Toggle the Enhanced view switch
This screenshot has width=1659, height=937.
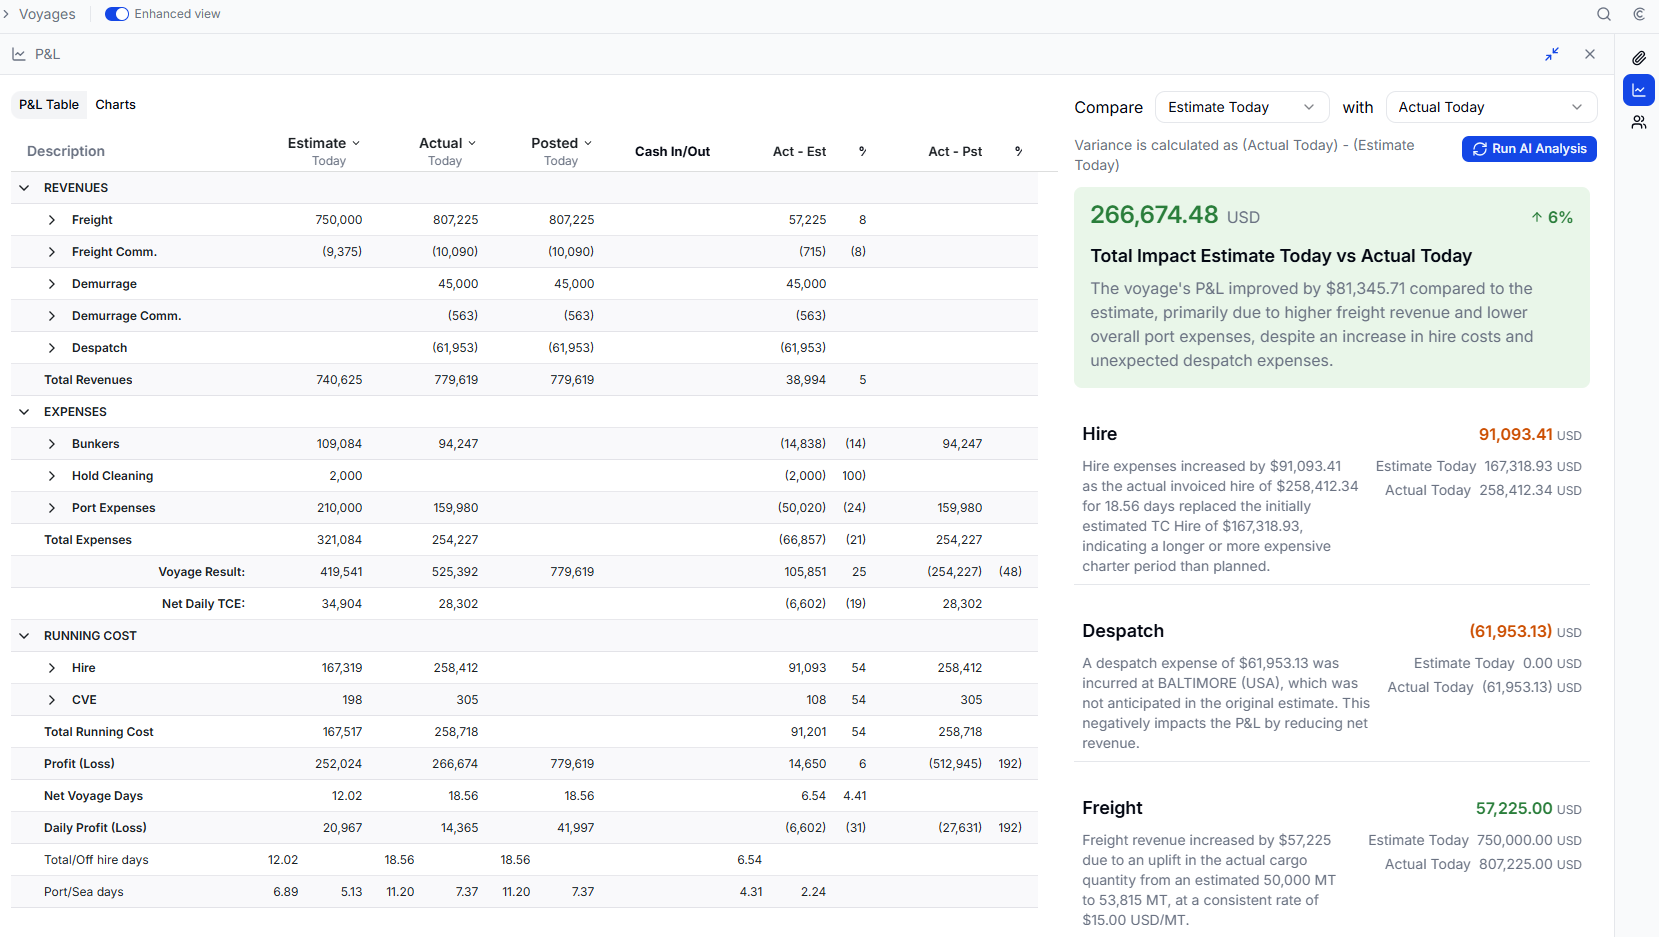tap(117, 14)
